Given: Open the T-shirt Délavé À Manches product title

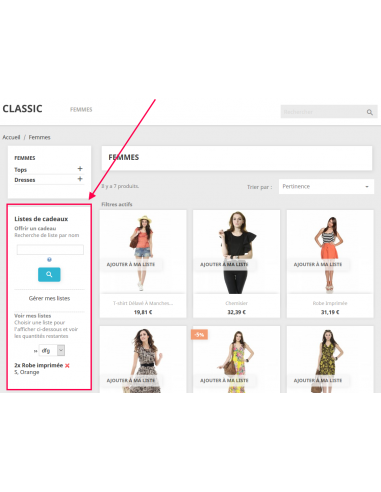Looking at the screenshot, I should 143,303.
